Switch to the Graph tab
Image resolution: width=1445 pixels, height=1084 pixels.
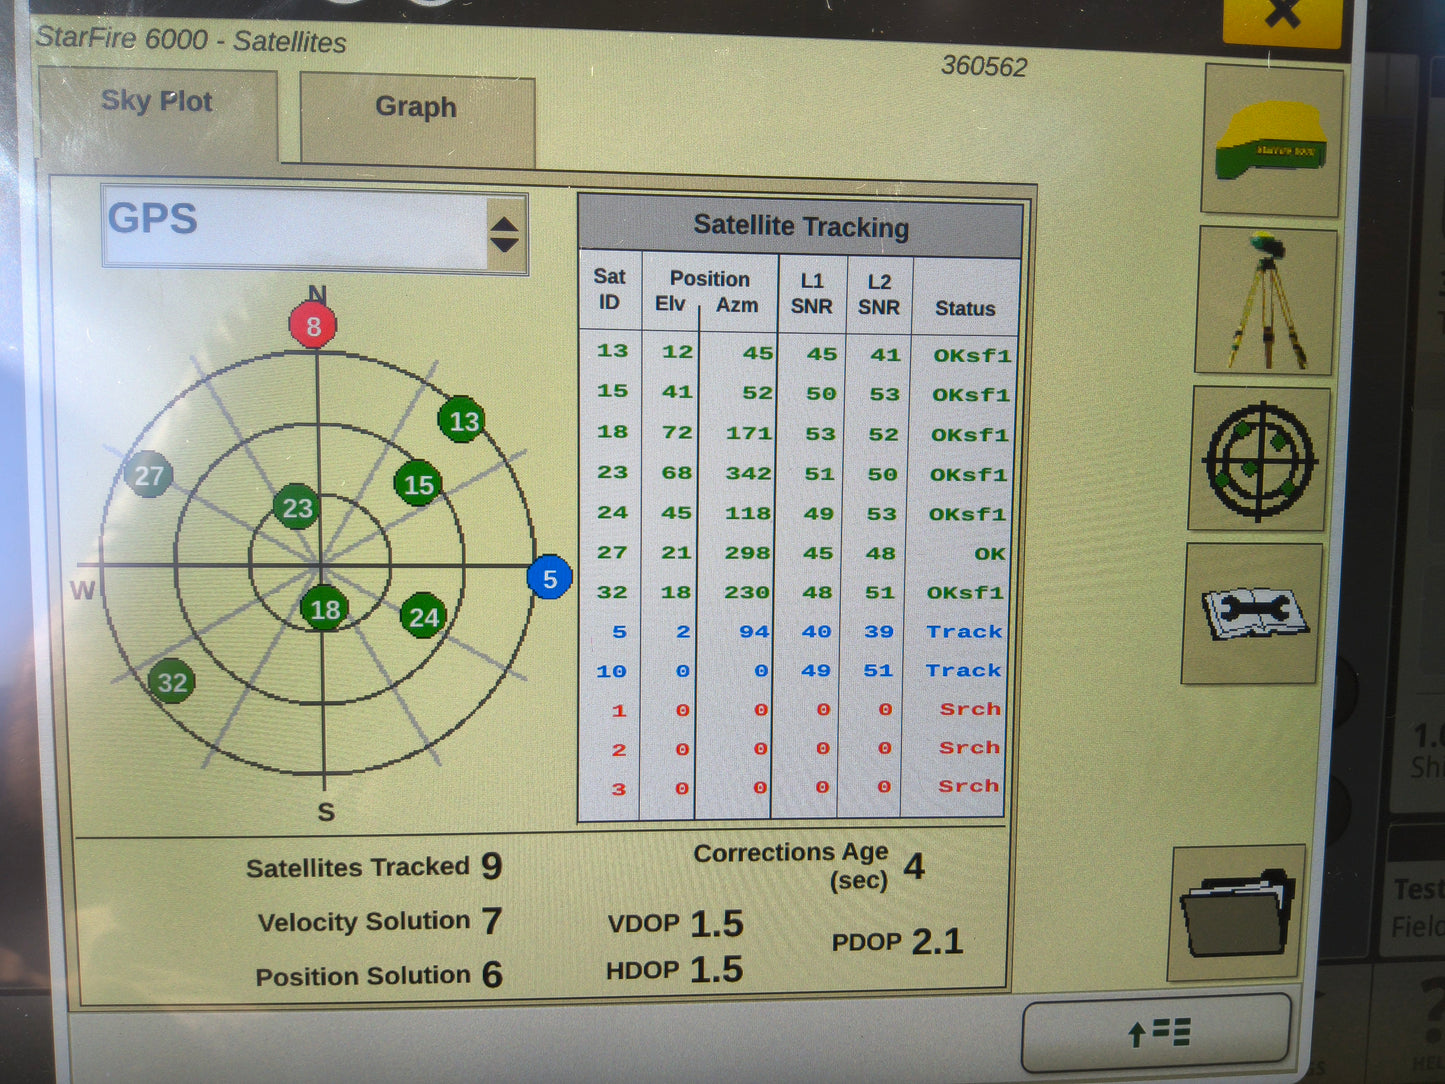[x=414, y=108]
